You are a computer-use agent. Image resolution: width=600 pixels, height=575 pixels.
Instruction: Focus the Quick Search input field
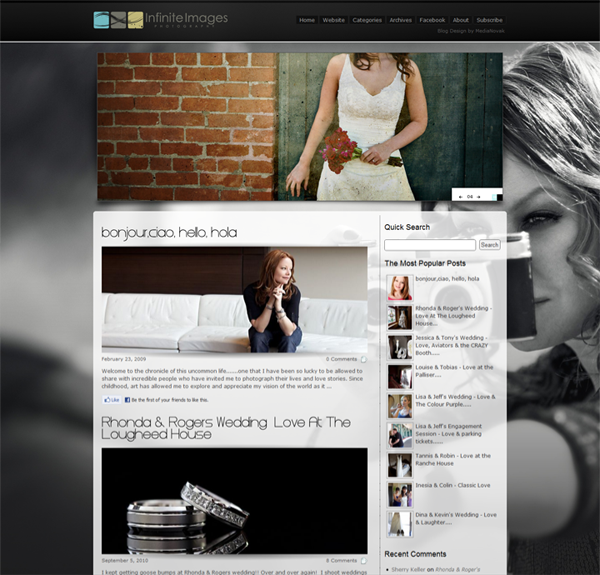click(430, 245)
